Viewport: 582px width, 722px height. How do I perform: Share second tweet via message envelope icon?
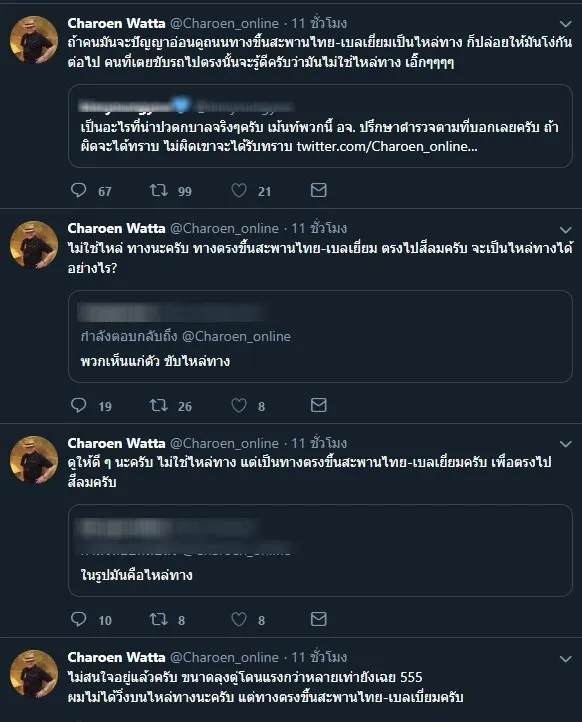pyautogui.click(x=319, y=405)
